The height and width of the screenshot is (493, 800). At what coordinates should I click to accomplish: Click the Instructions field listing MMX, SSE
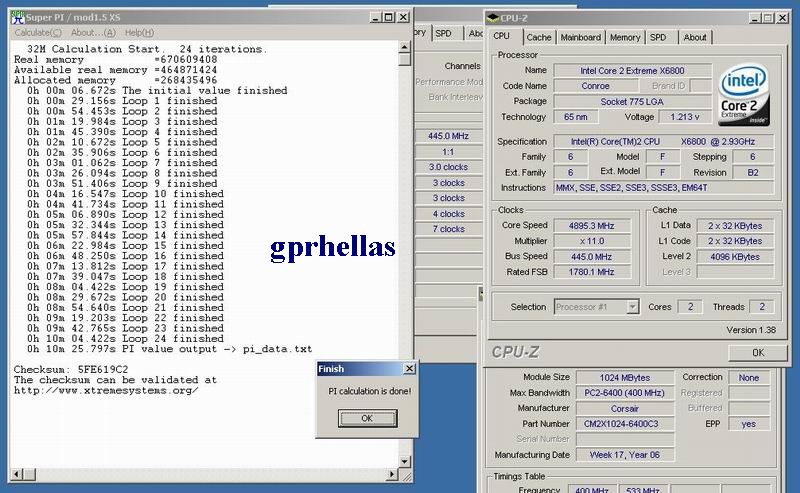664,188
